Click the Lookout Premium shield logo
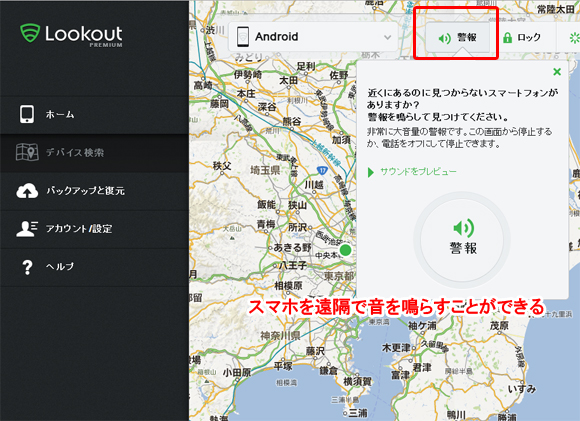580x421 pixels. (30, 33)
